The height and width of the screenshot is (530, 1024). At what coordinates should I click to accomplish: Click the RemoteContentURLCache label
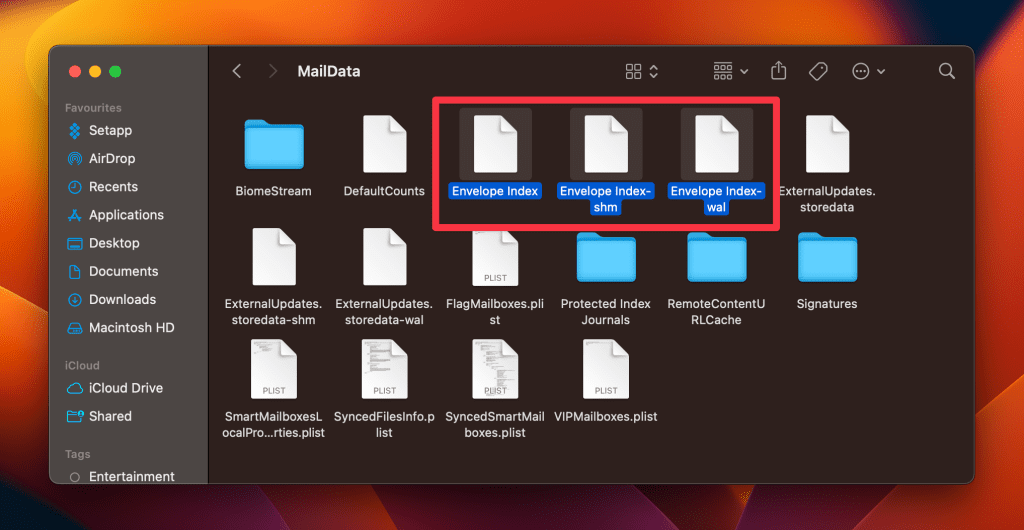click(716, 312)
